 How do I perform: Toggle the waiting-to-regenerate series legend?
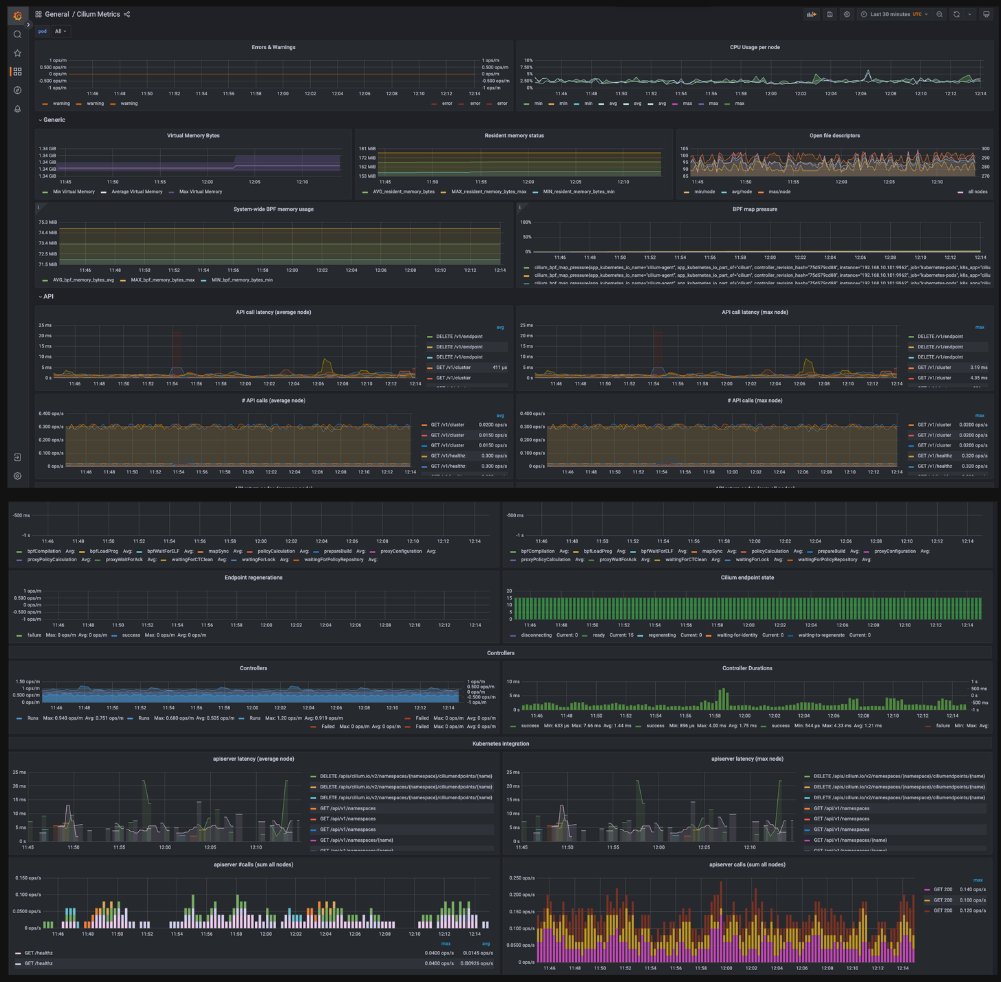821,635
